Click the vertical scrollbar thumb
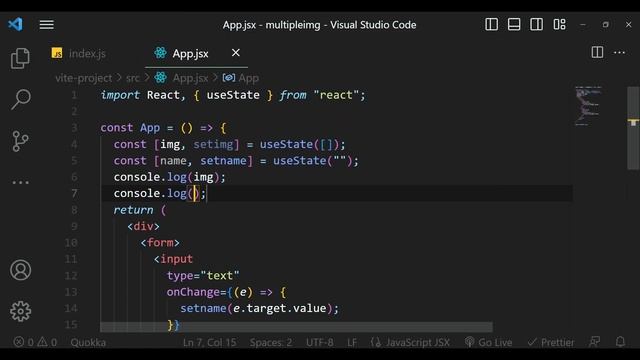 [x=633, y=128]
